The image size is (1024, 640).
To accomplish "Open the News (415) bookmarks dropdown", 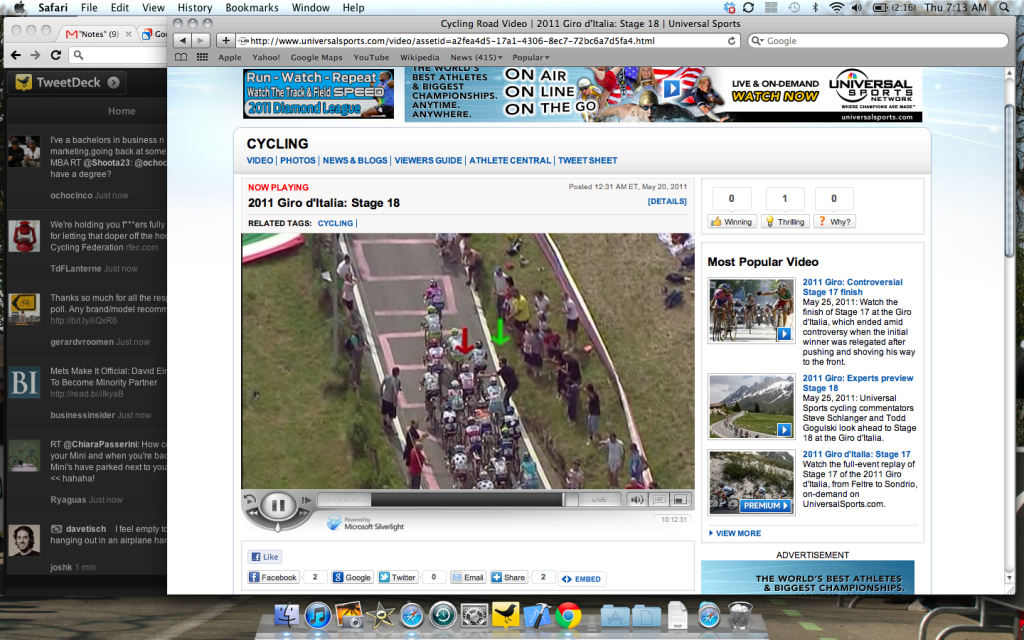I will coord(476,57).
